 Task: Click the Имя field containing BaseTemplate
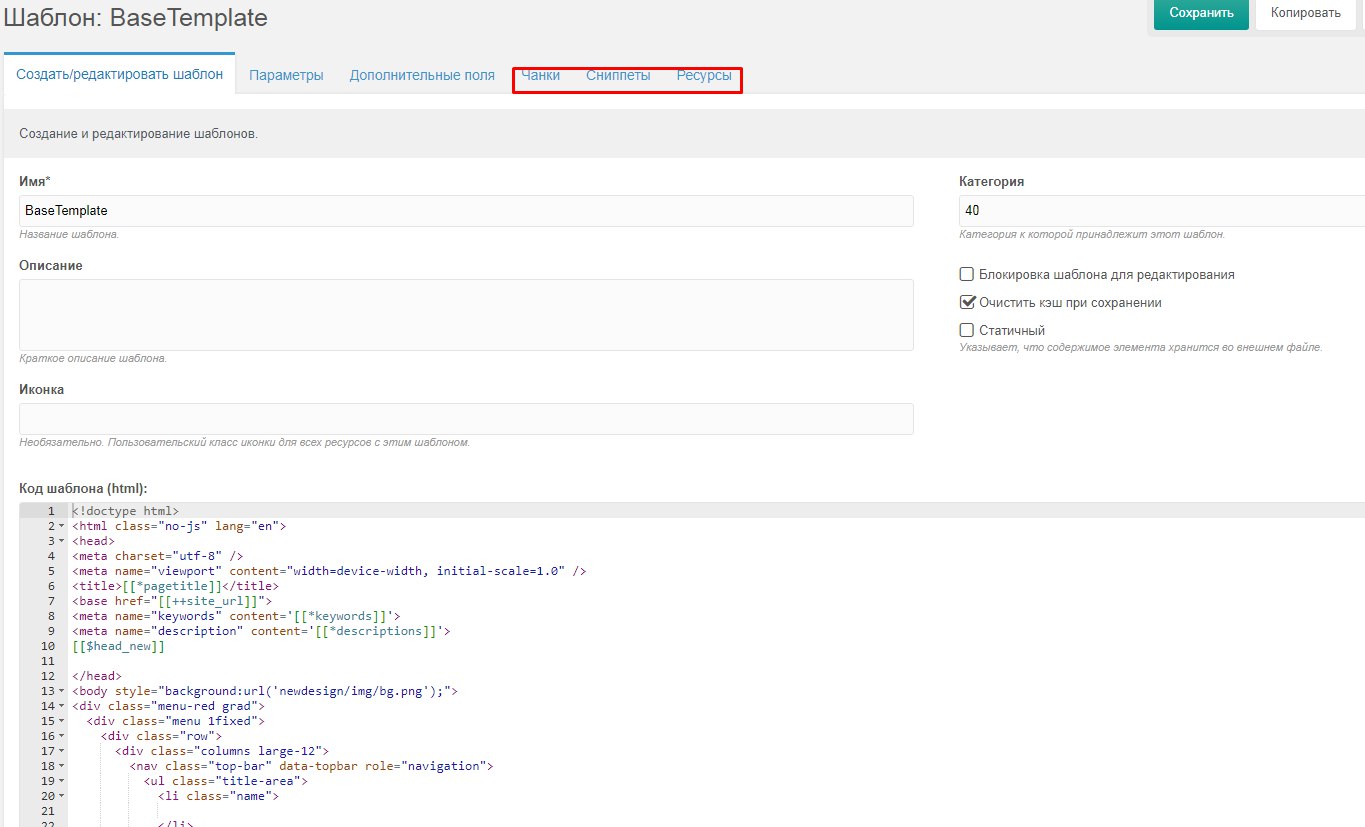click(466, 211)
